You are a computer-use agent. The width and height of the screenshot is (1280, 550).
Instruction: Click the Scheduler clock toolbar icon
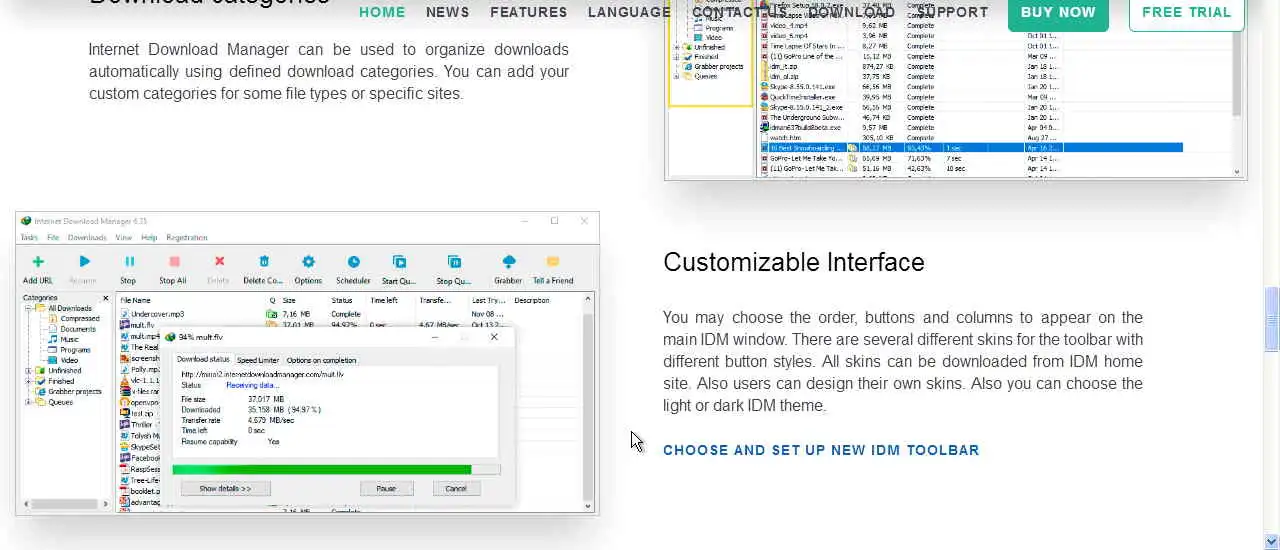[x=353, y=262]
